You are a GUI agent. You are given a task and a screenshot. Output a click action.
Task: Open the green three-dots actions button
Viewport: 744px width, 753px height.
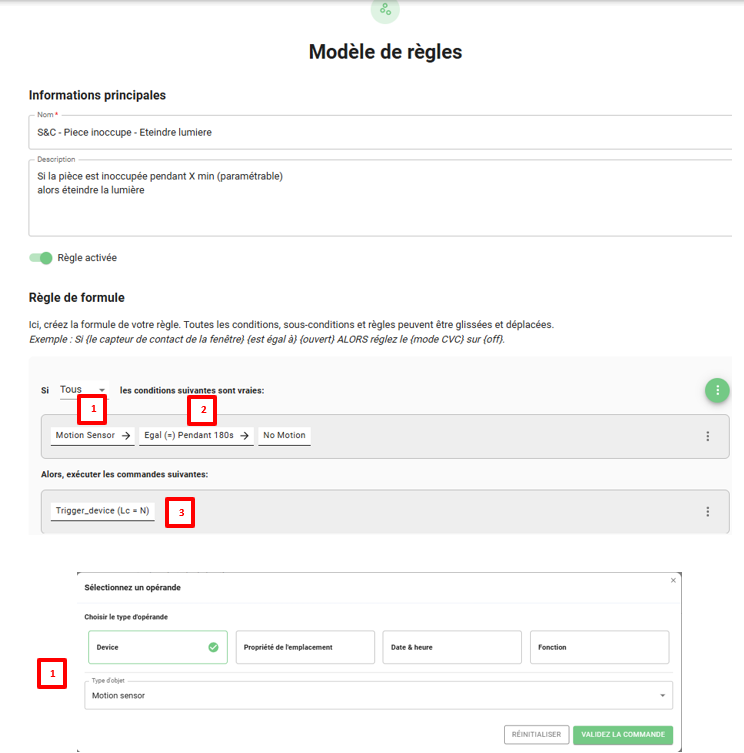pos(717,390)
